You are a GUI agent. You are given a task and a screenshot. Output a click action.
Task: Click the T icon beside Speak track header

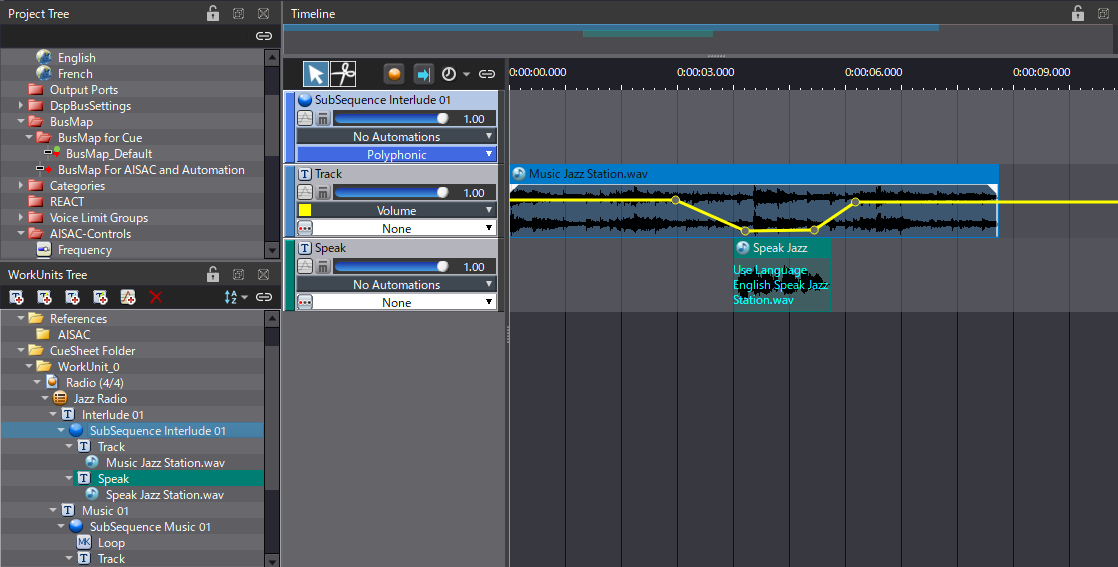[305, 248]
